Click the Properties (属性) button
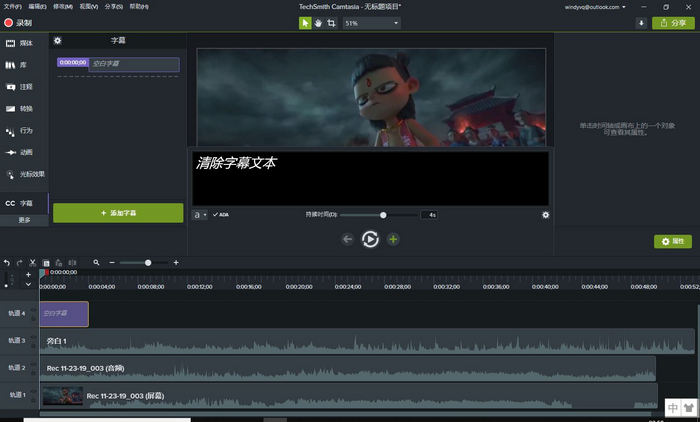Image resolution: width=700 pixels, height=422 pixels. [673, 242]
